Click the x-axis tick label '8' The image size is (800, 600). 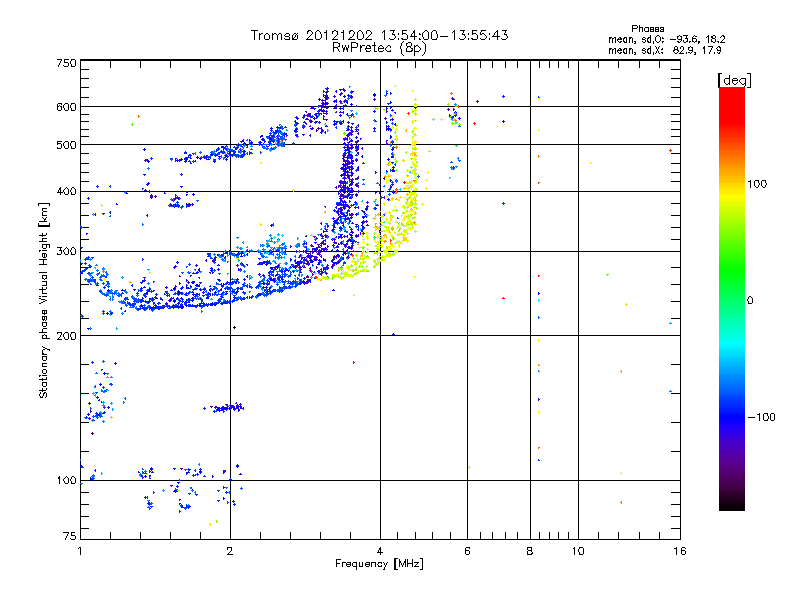point(530,551)
